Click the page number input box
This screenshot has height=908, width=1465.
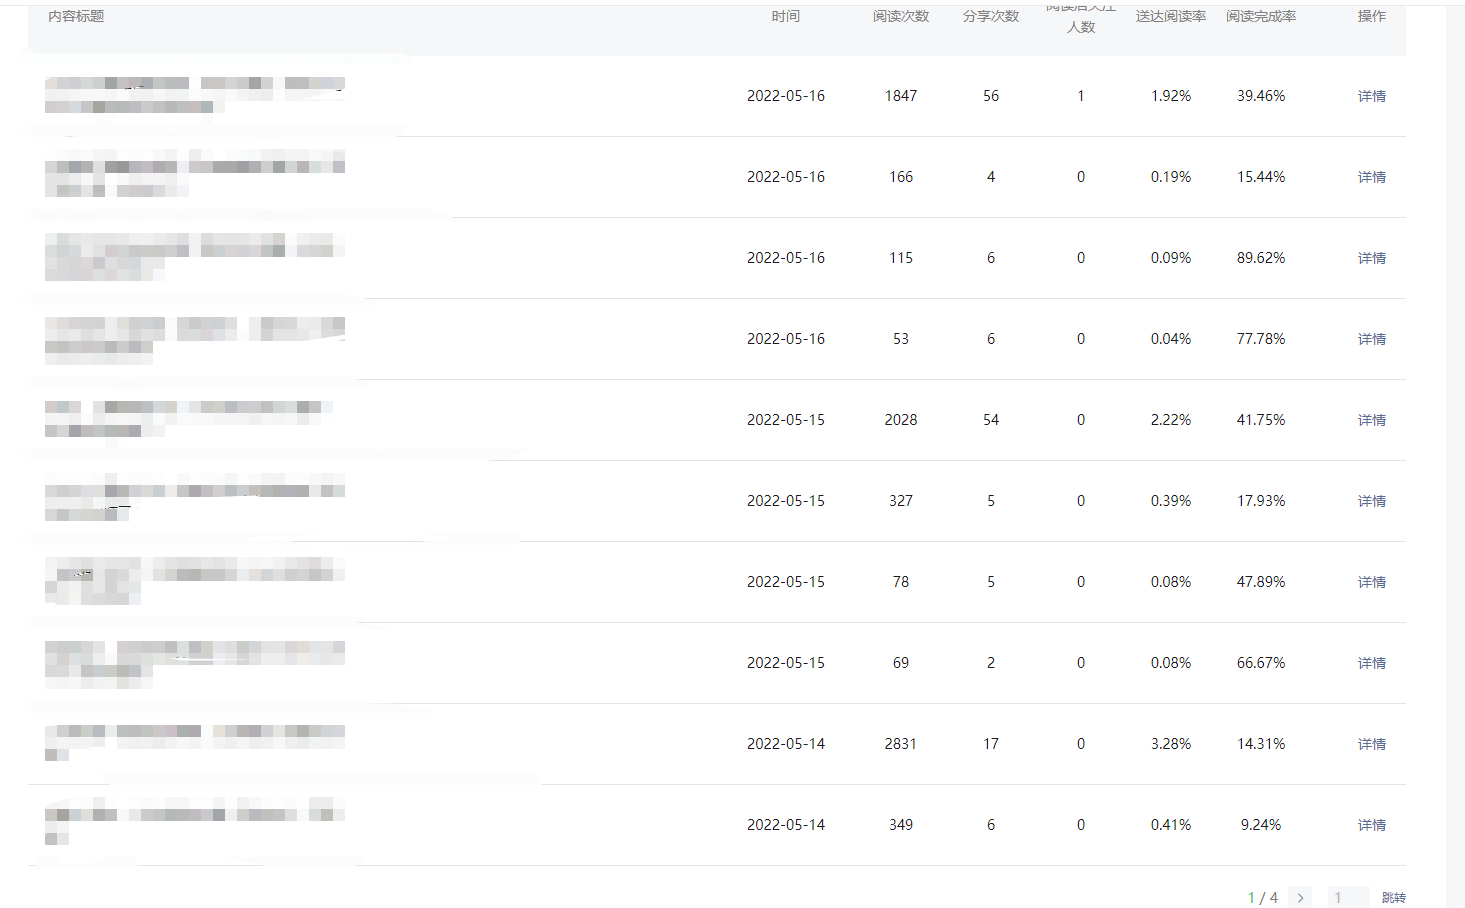1348,898
